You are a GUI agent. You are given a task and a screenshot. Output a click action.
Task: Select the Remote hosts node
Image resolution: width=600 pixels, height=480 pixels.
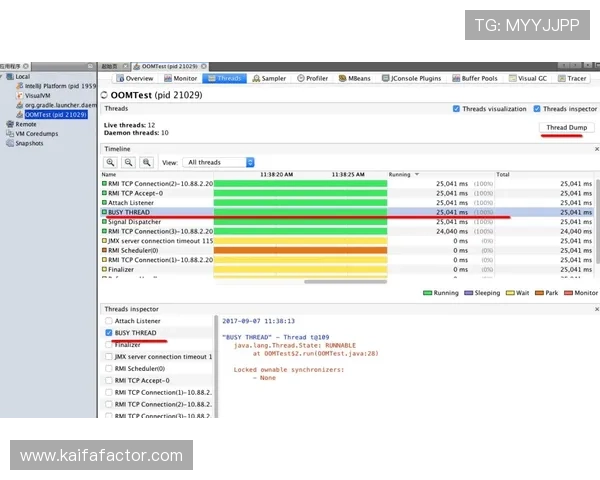click(x=26, y=124)
